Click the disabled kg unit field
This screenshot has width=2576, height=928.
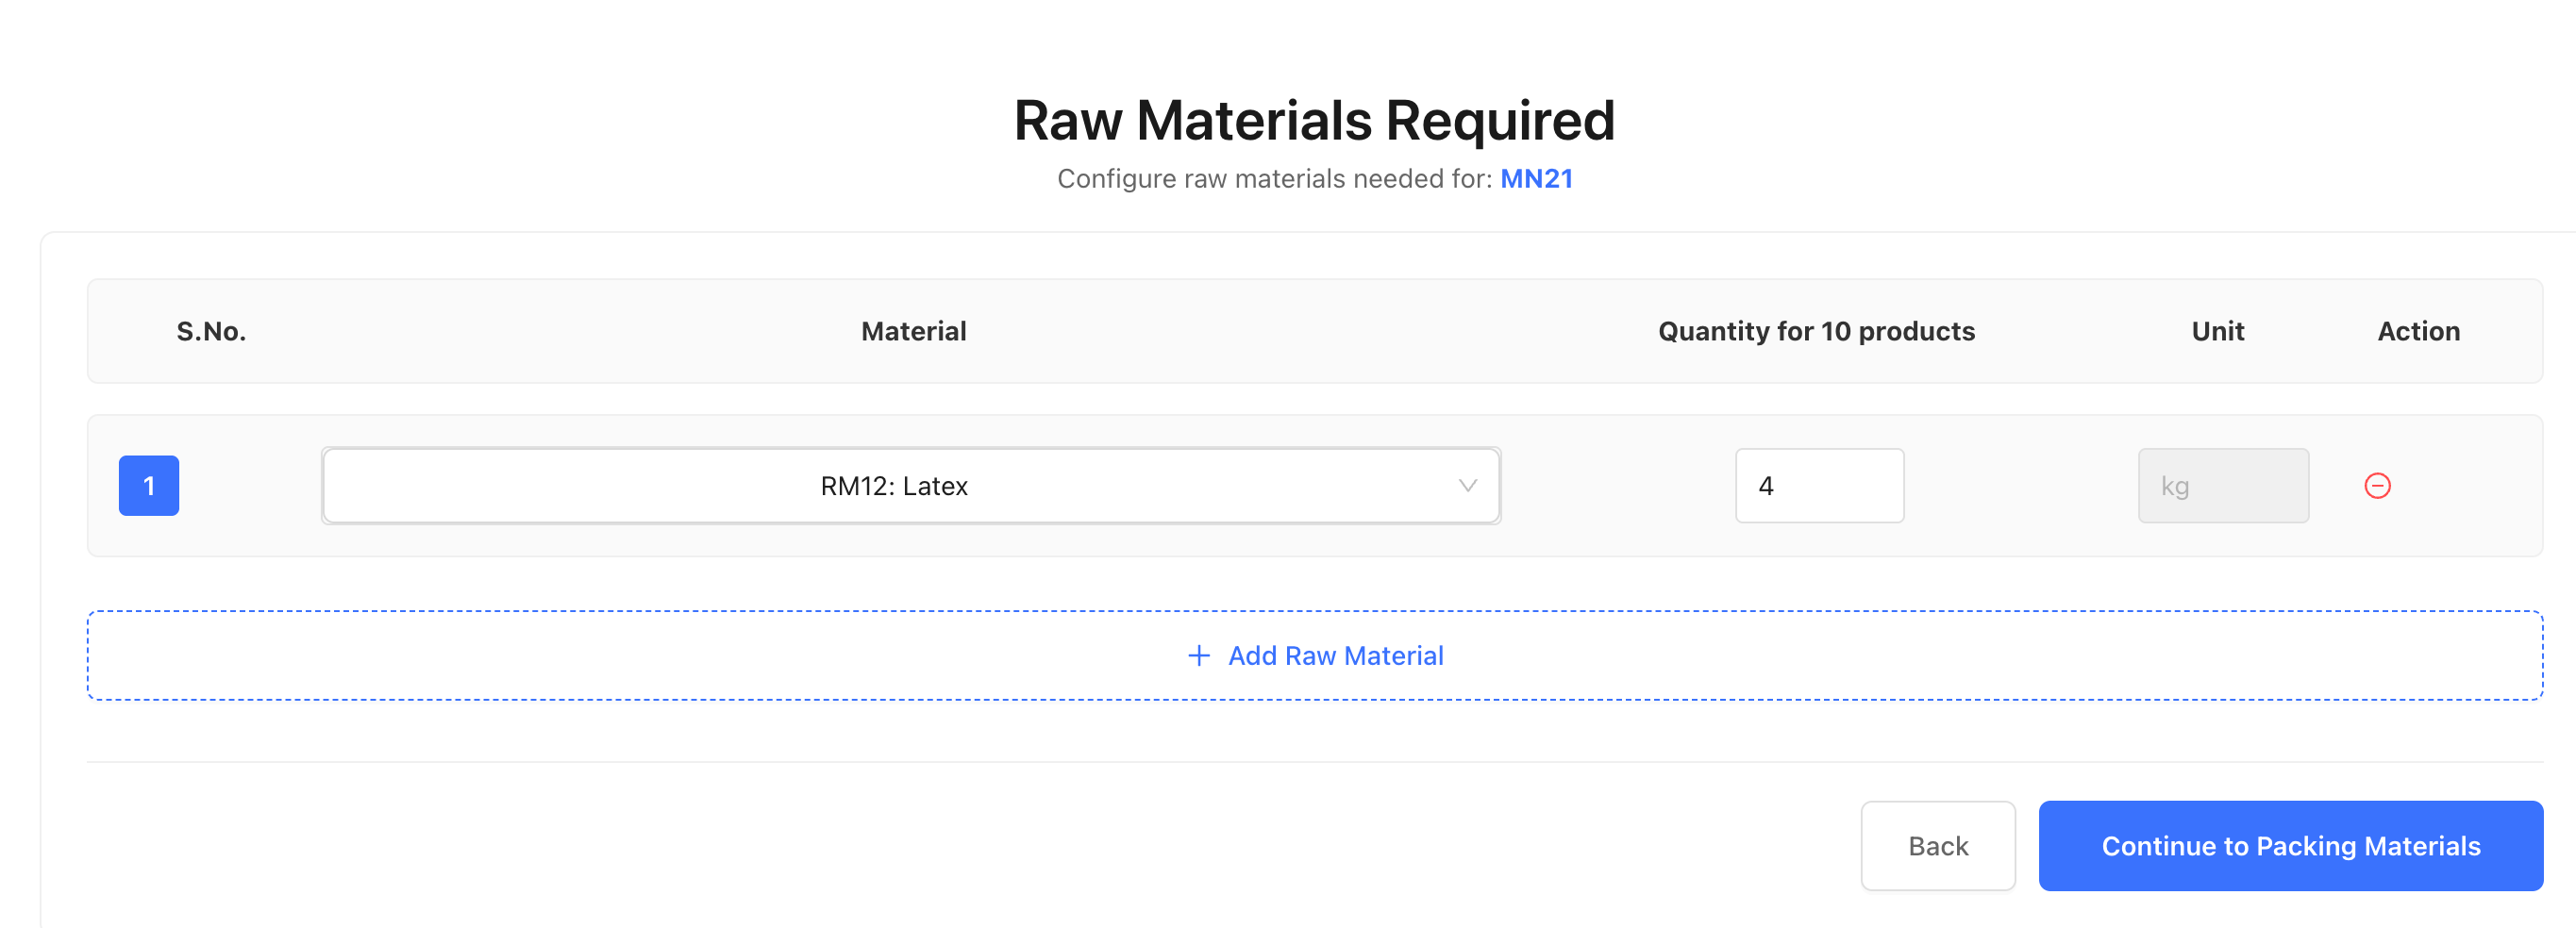(2222, 485)
